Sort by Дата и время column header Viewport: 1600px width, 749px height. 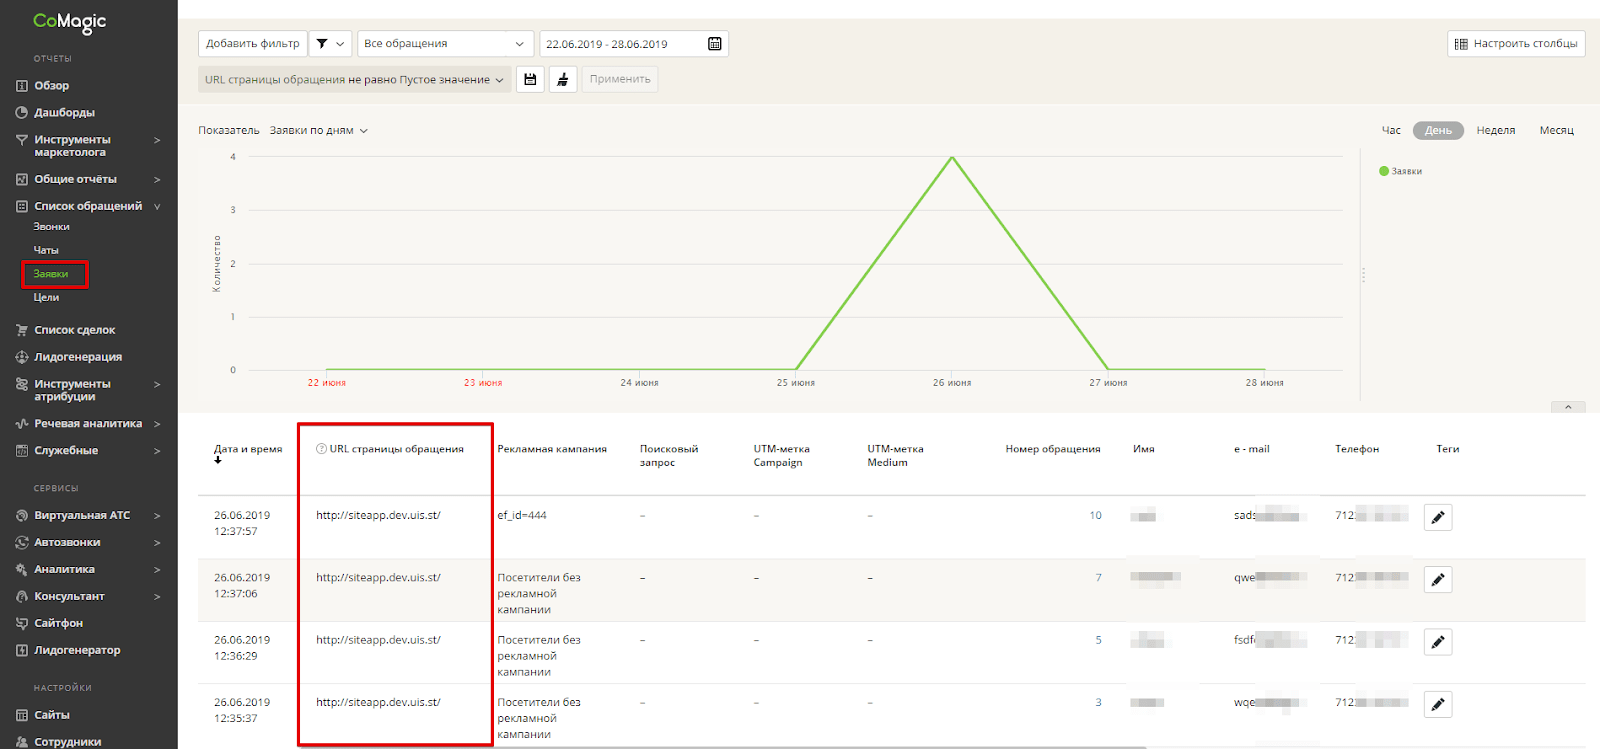tap(248, 450)
